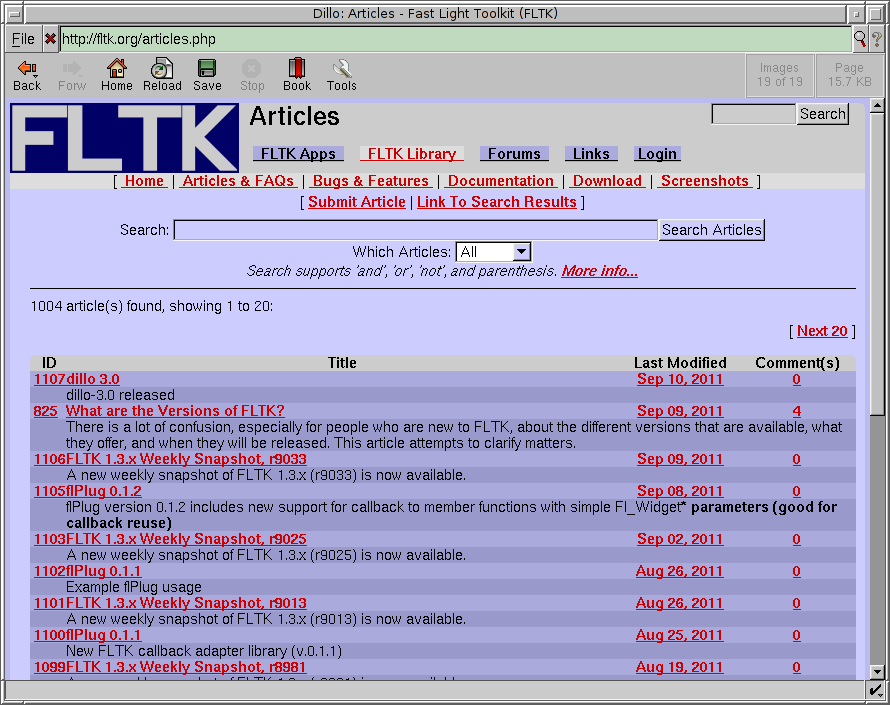
Task: Open the FLTK Library tab
Action: click(412, 154)
